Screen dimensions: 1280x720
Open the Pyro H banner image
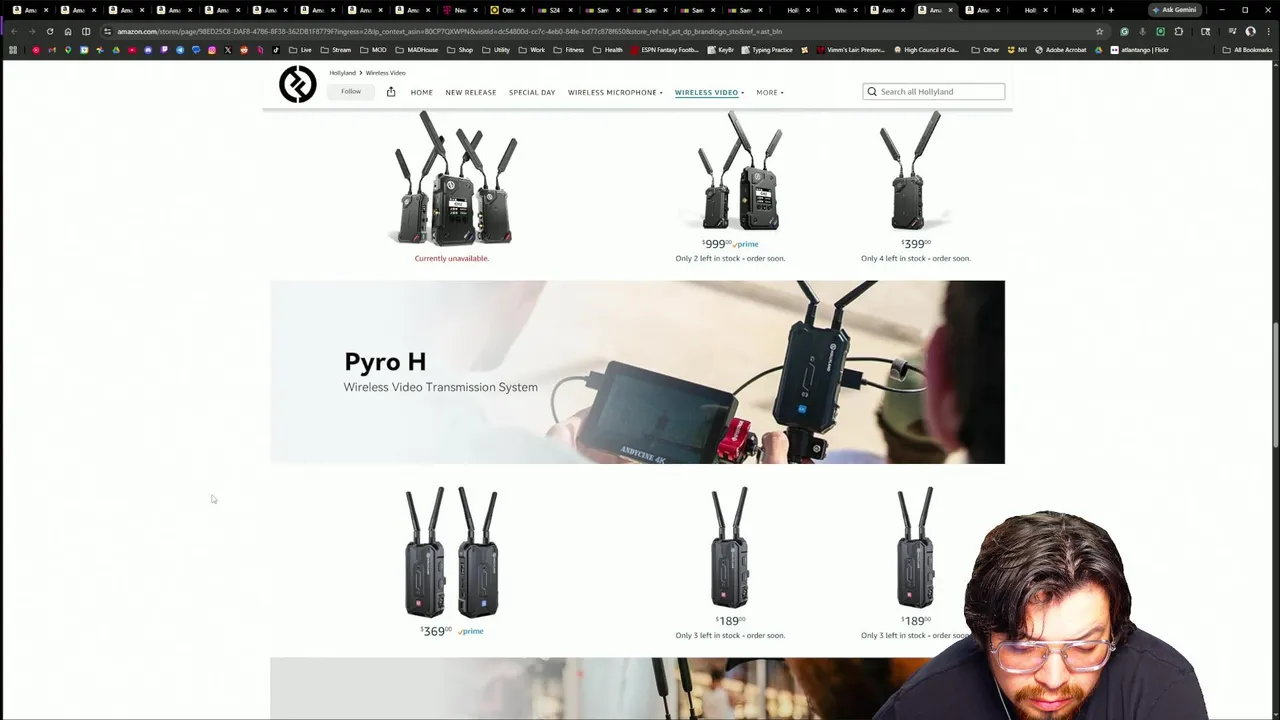[637, 372]
